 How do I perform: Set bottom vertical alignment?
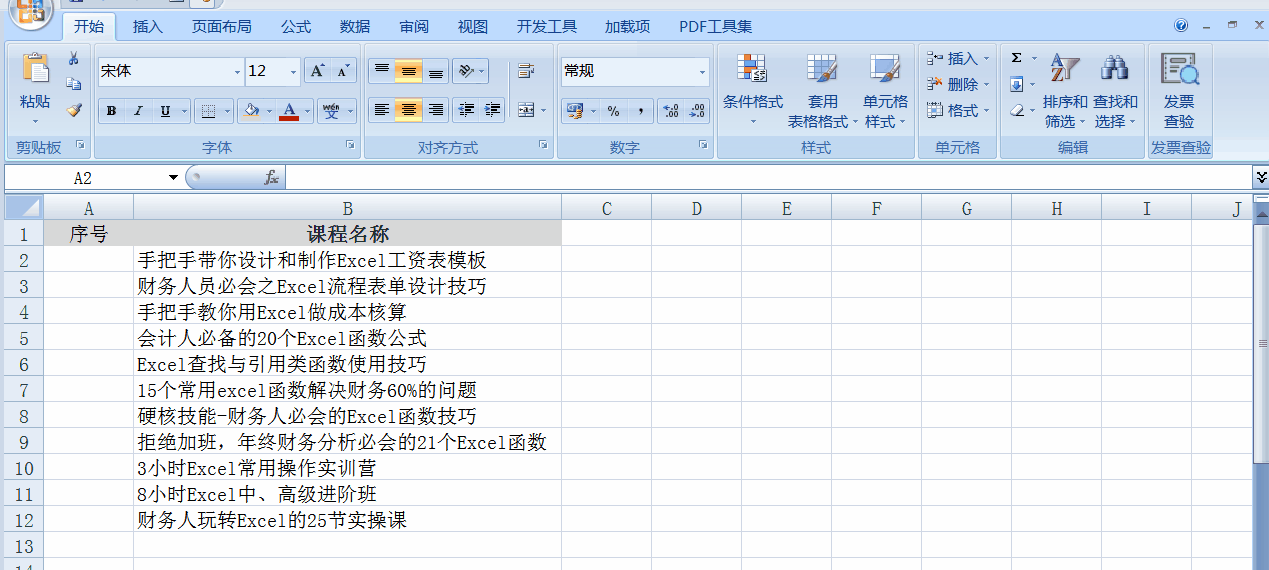coord(436,71)
